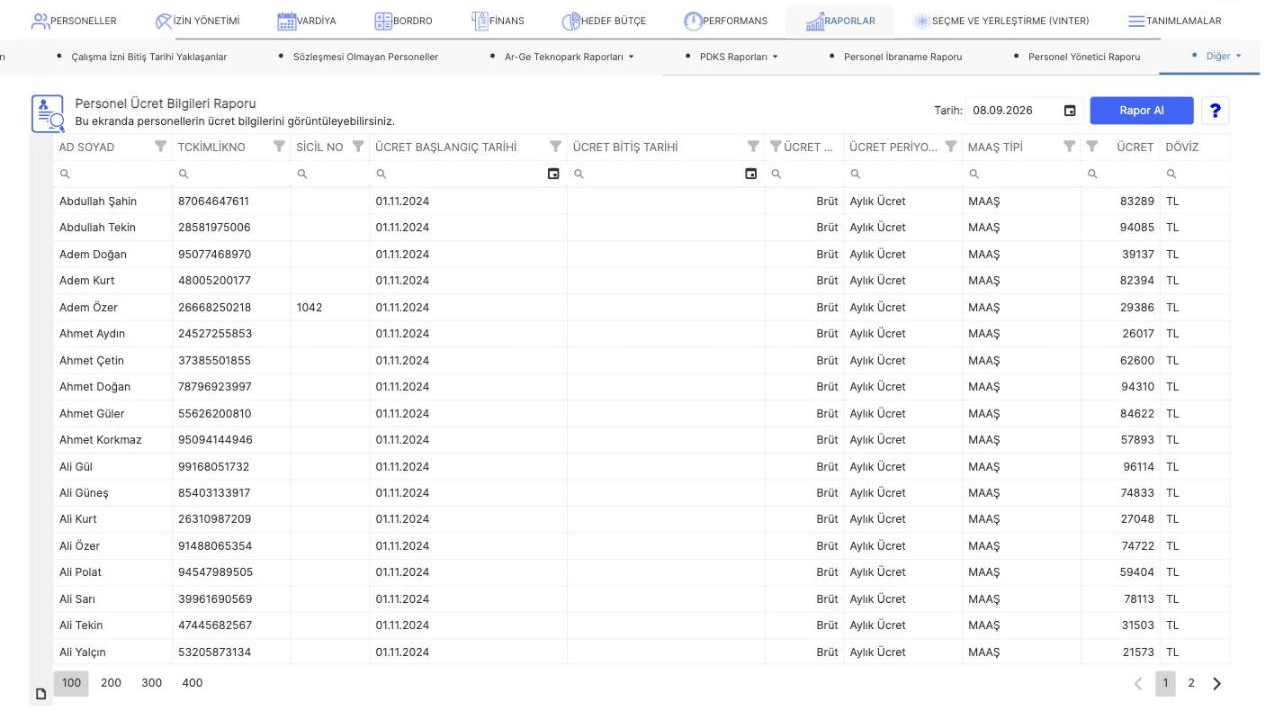Open the ÜCRET PERİYO... column filter icon
The image size is (1271, 716).
click(x=950, y=148)
